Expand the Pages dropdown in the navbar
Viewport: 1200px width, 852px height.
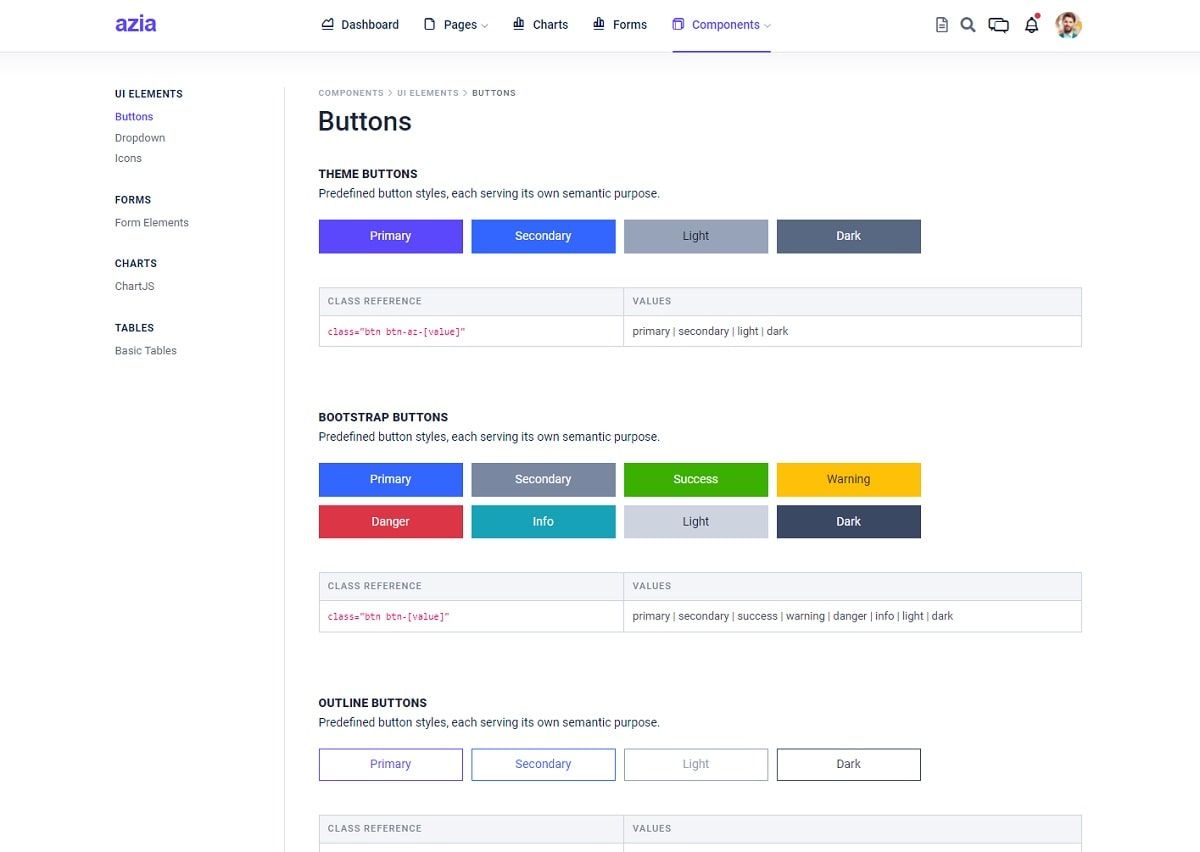456,24
